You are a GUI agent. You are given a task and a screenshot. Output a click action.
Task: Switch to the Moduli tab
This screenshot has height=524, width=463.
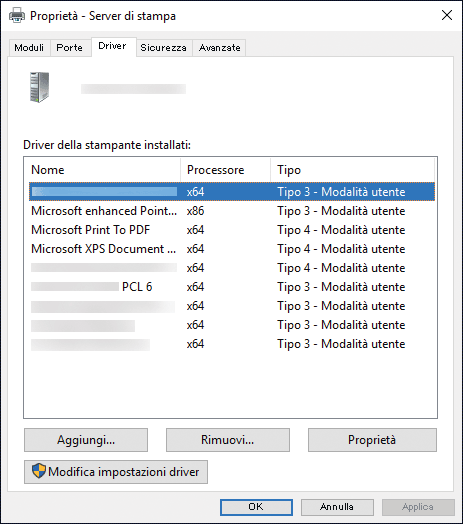[x=29, y=48]
